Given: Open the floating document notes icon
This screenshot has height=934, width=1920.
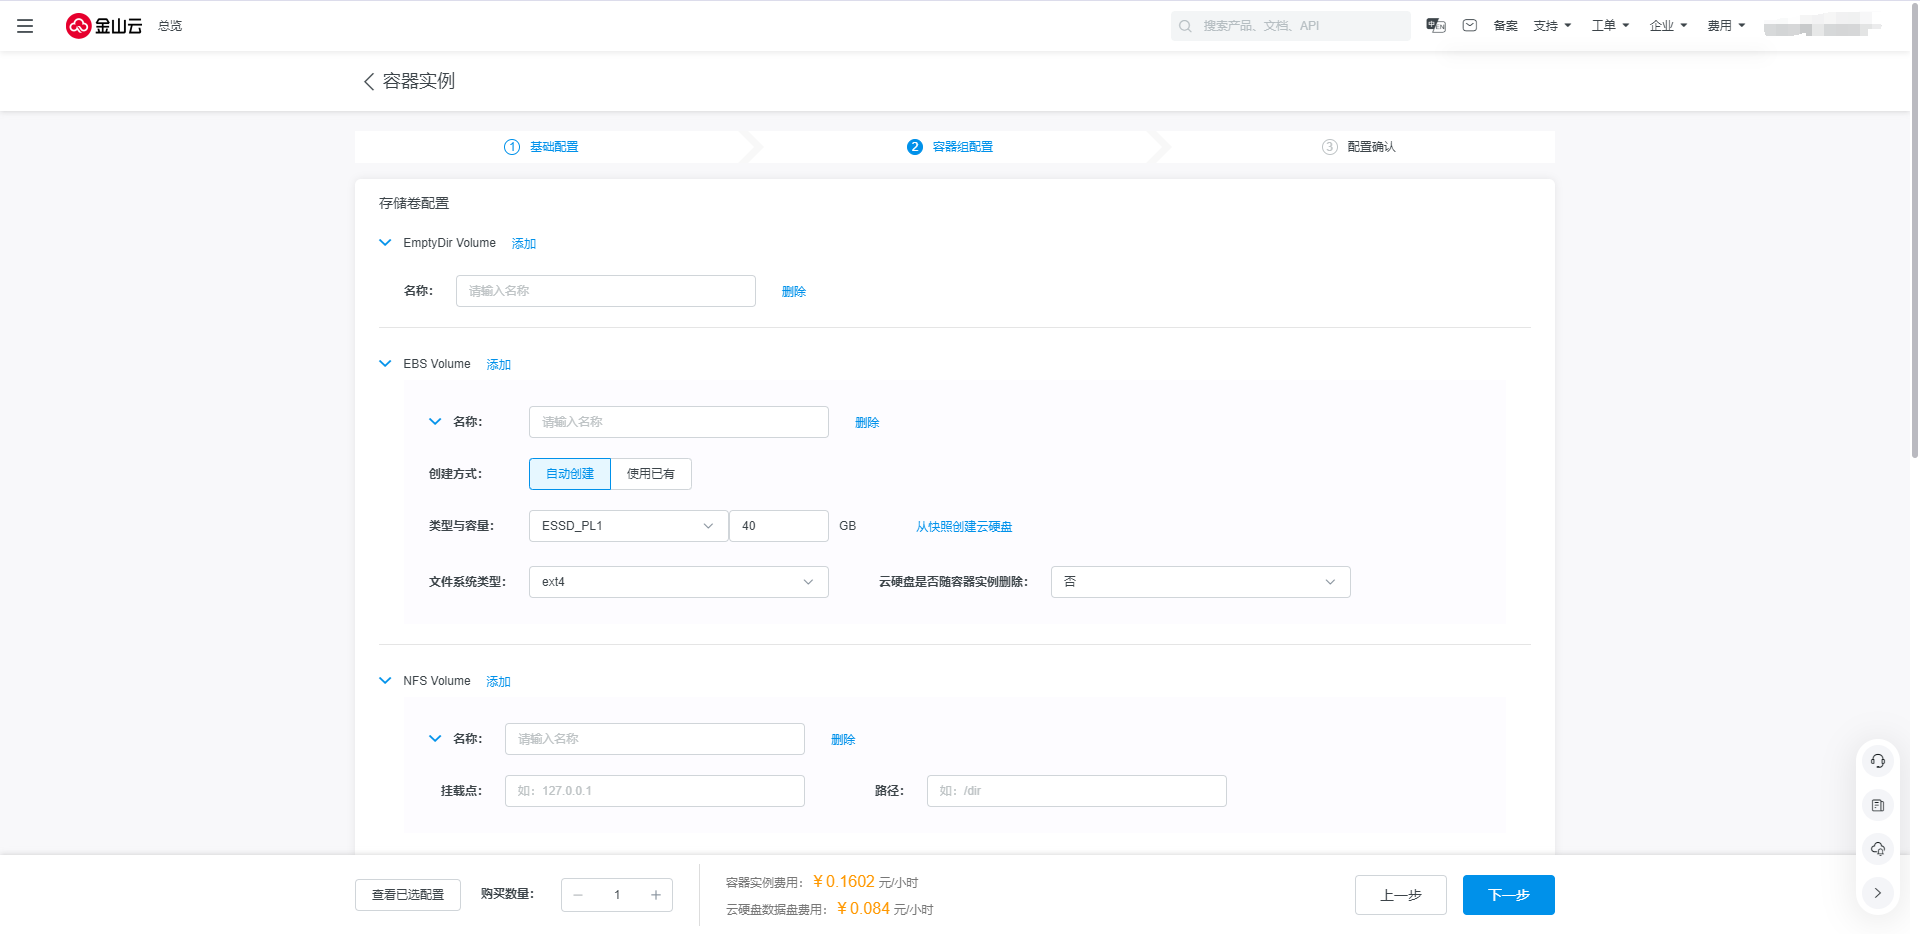Looking at the screenshot, I should (x=1877, y=805).
